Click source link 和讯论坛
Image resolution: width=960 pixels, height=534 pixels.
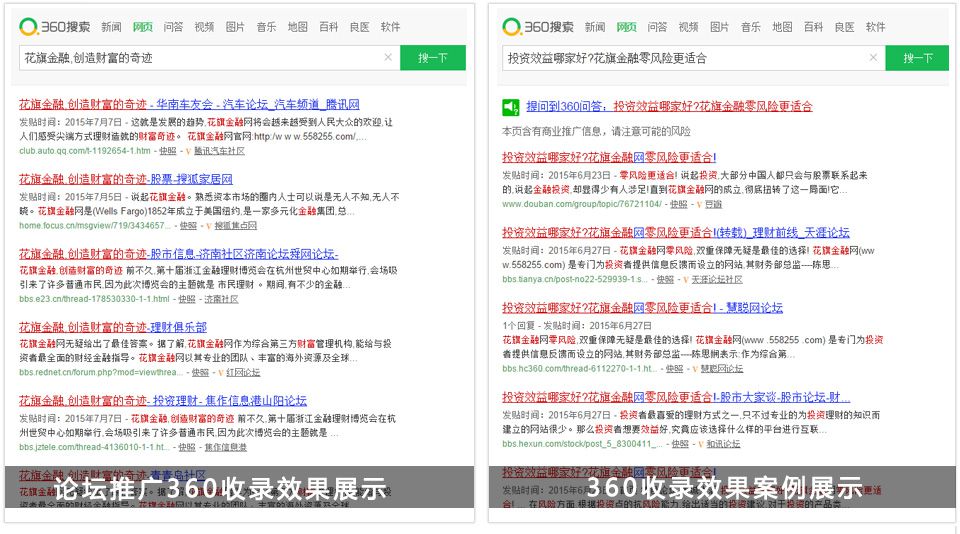pos(723,444)
